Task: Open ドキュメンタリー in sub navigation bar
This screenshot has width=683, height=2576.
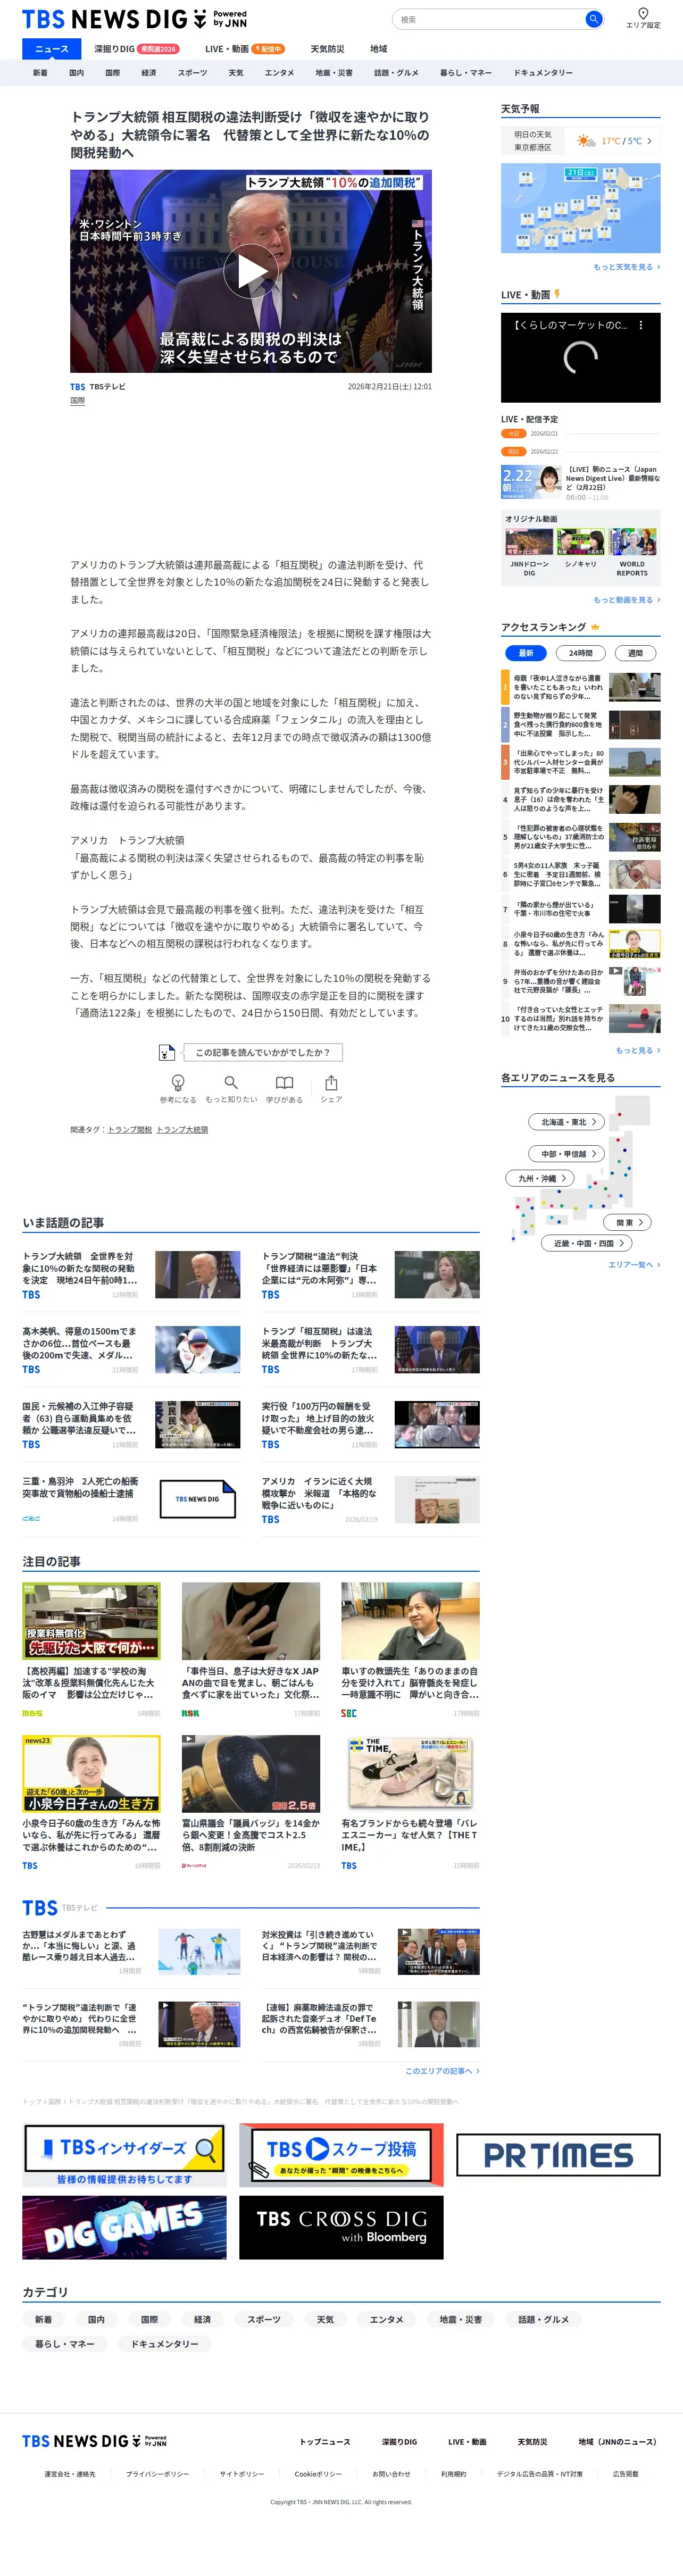Action: coord(543,73)
